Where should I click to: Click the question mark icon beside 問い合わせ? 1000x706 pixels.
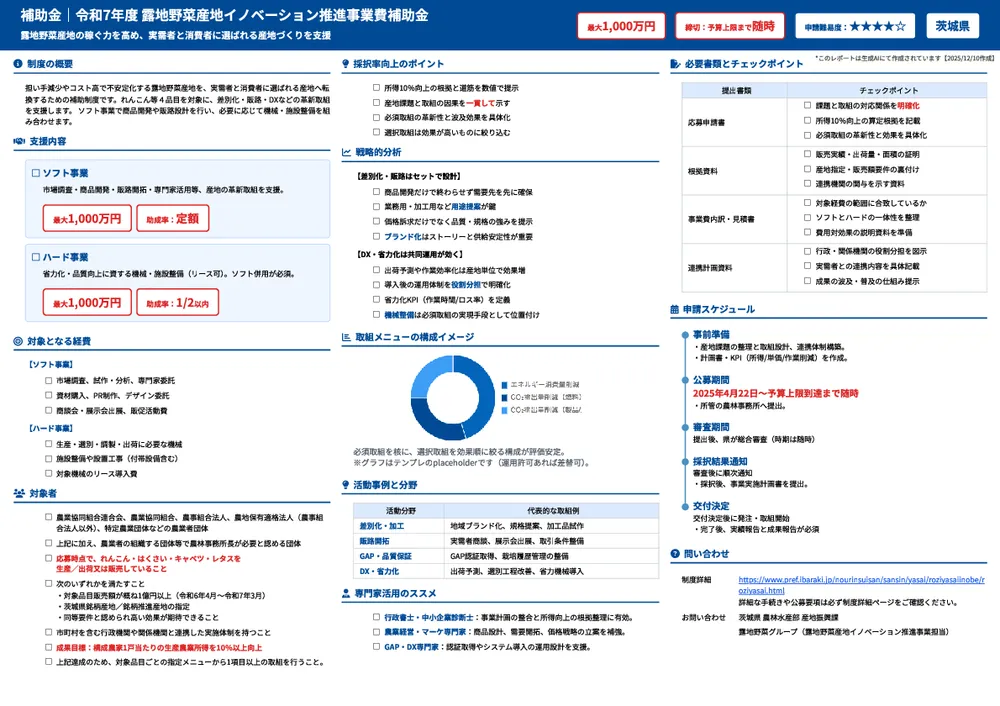coord(674,553)
